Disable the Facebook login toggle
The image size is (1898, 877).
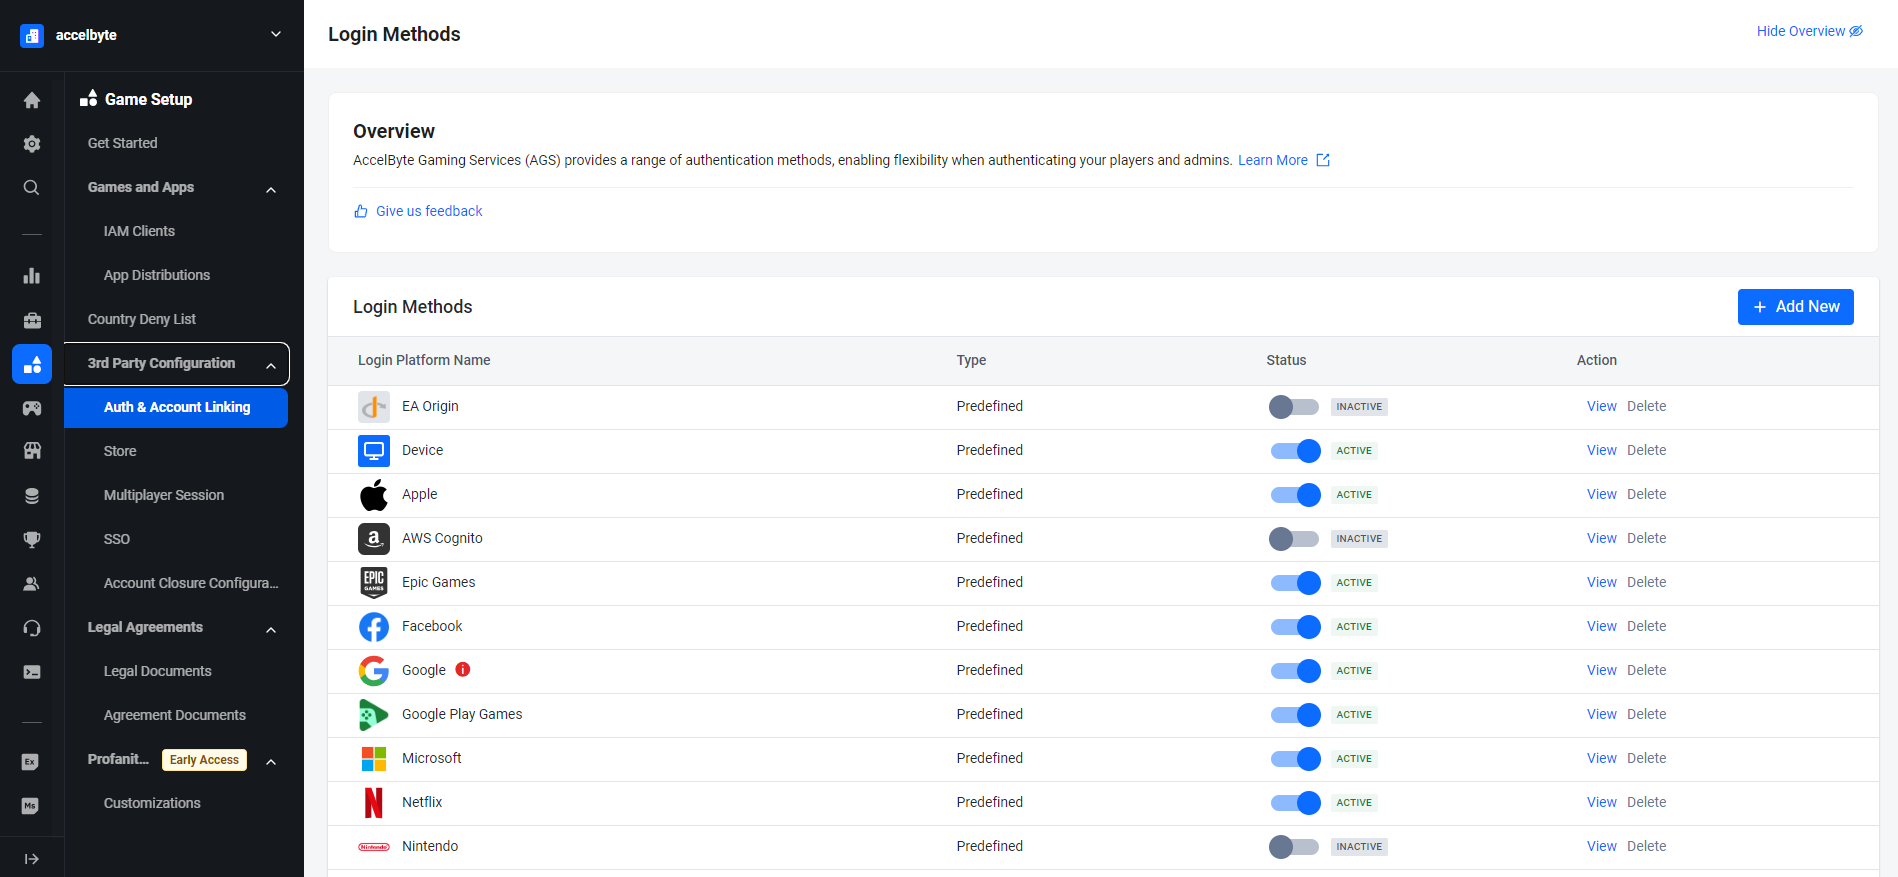click(x=1294, y=627)
